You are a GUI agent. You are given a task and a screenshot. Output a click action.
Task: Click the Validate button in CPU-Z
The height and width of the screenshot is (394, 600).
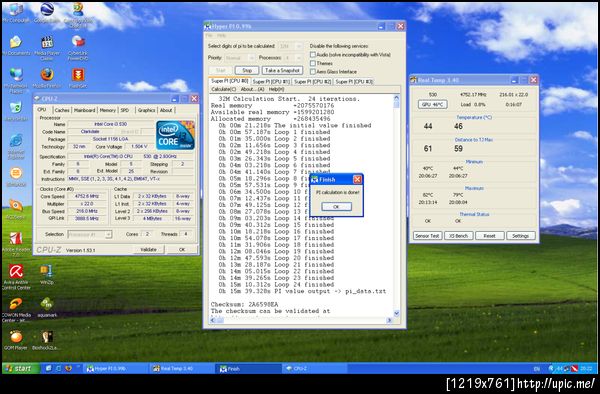coord(148,249)
